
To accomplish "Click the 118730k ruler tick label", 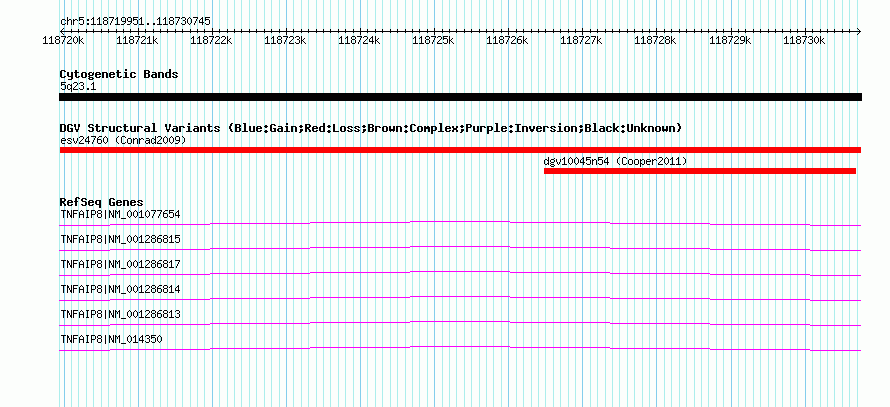I will click(804, 40).
